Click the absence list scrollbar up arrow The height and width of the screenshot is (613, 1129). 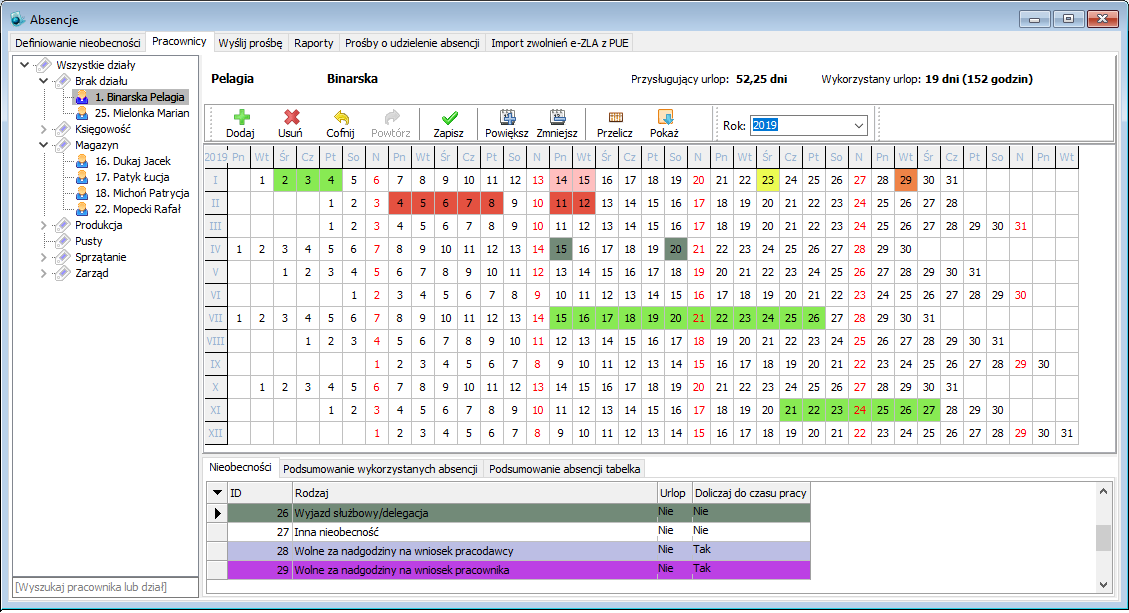[1103, 491]
